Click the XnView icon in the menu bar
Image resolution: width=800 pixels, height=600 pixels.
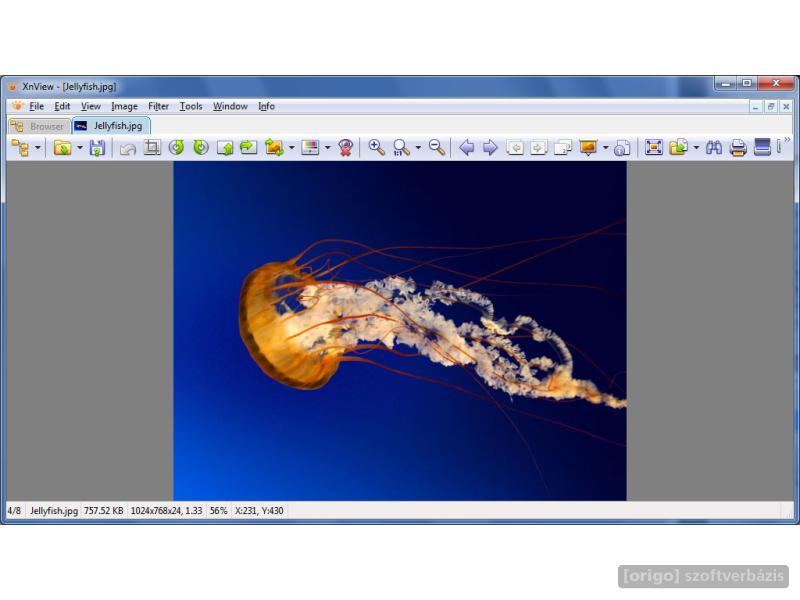[17, 106]
